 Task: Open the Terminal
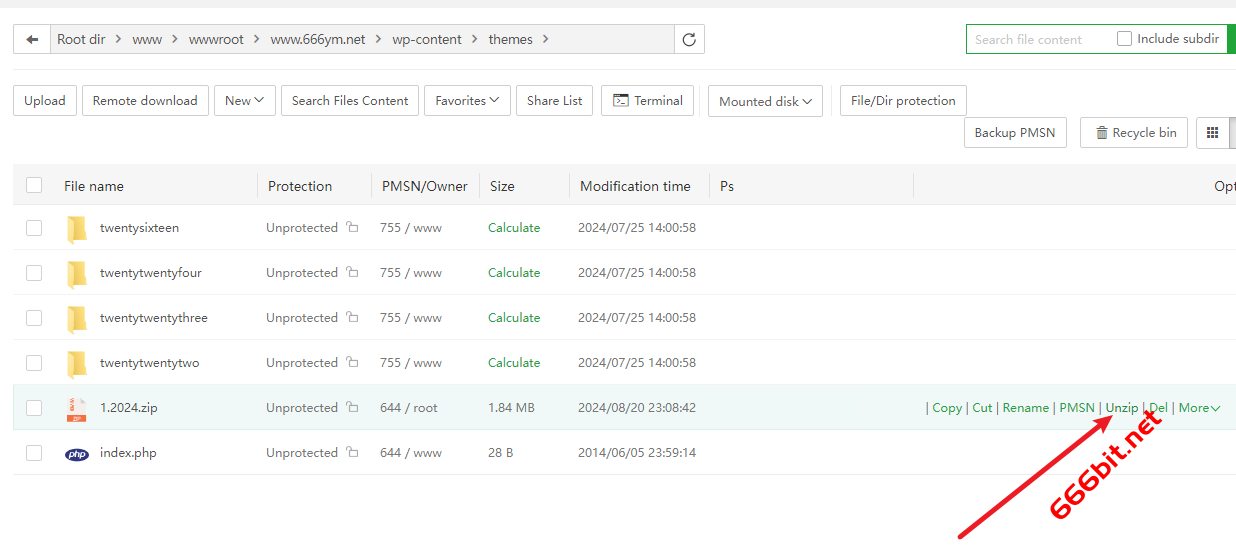click(647, 101)
